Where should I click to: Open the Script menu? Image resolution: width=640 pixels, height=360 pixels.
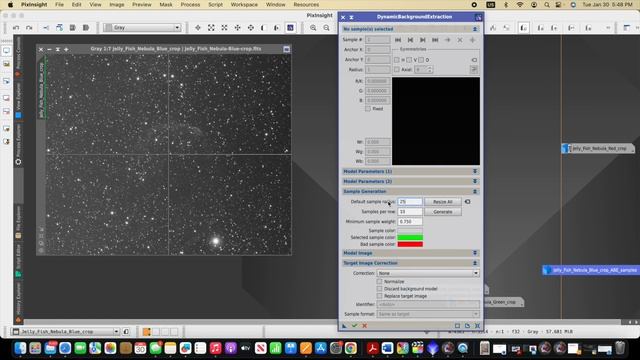[216, 4]
